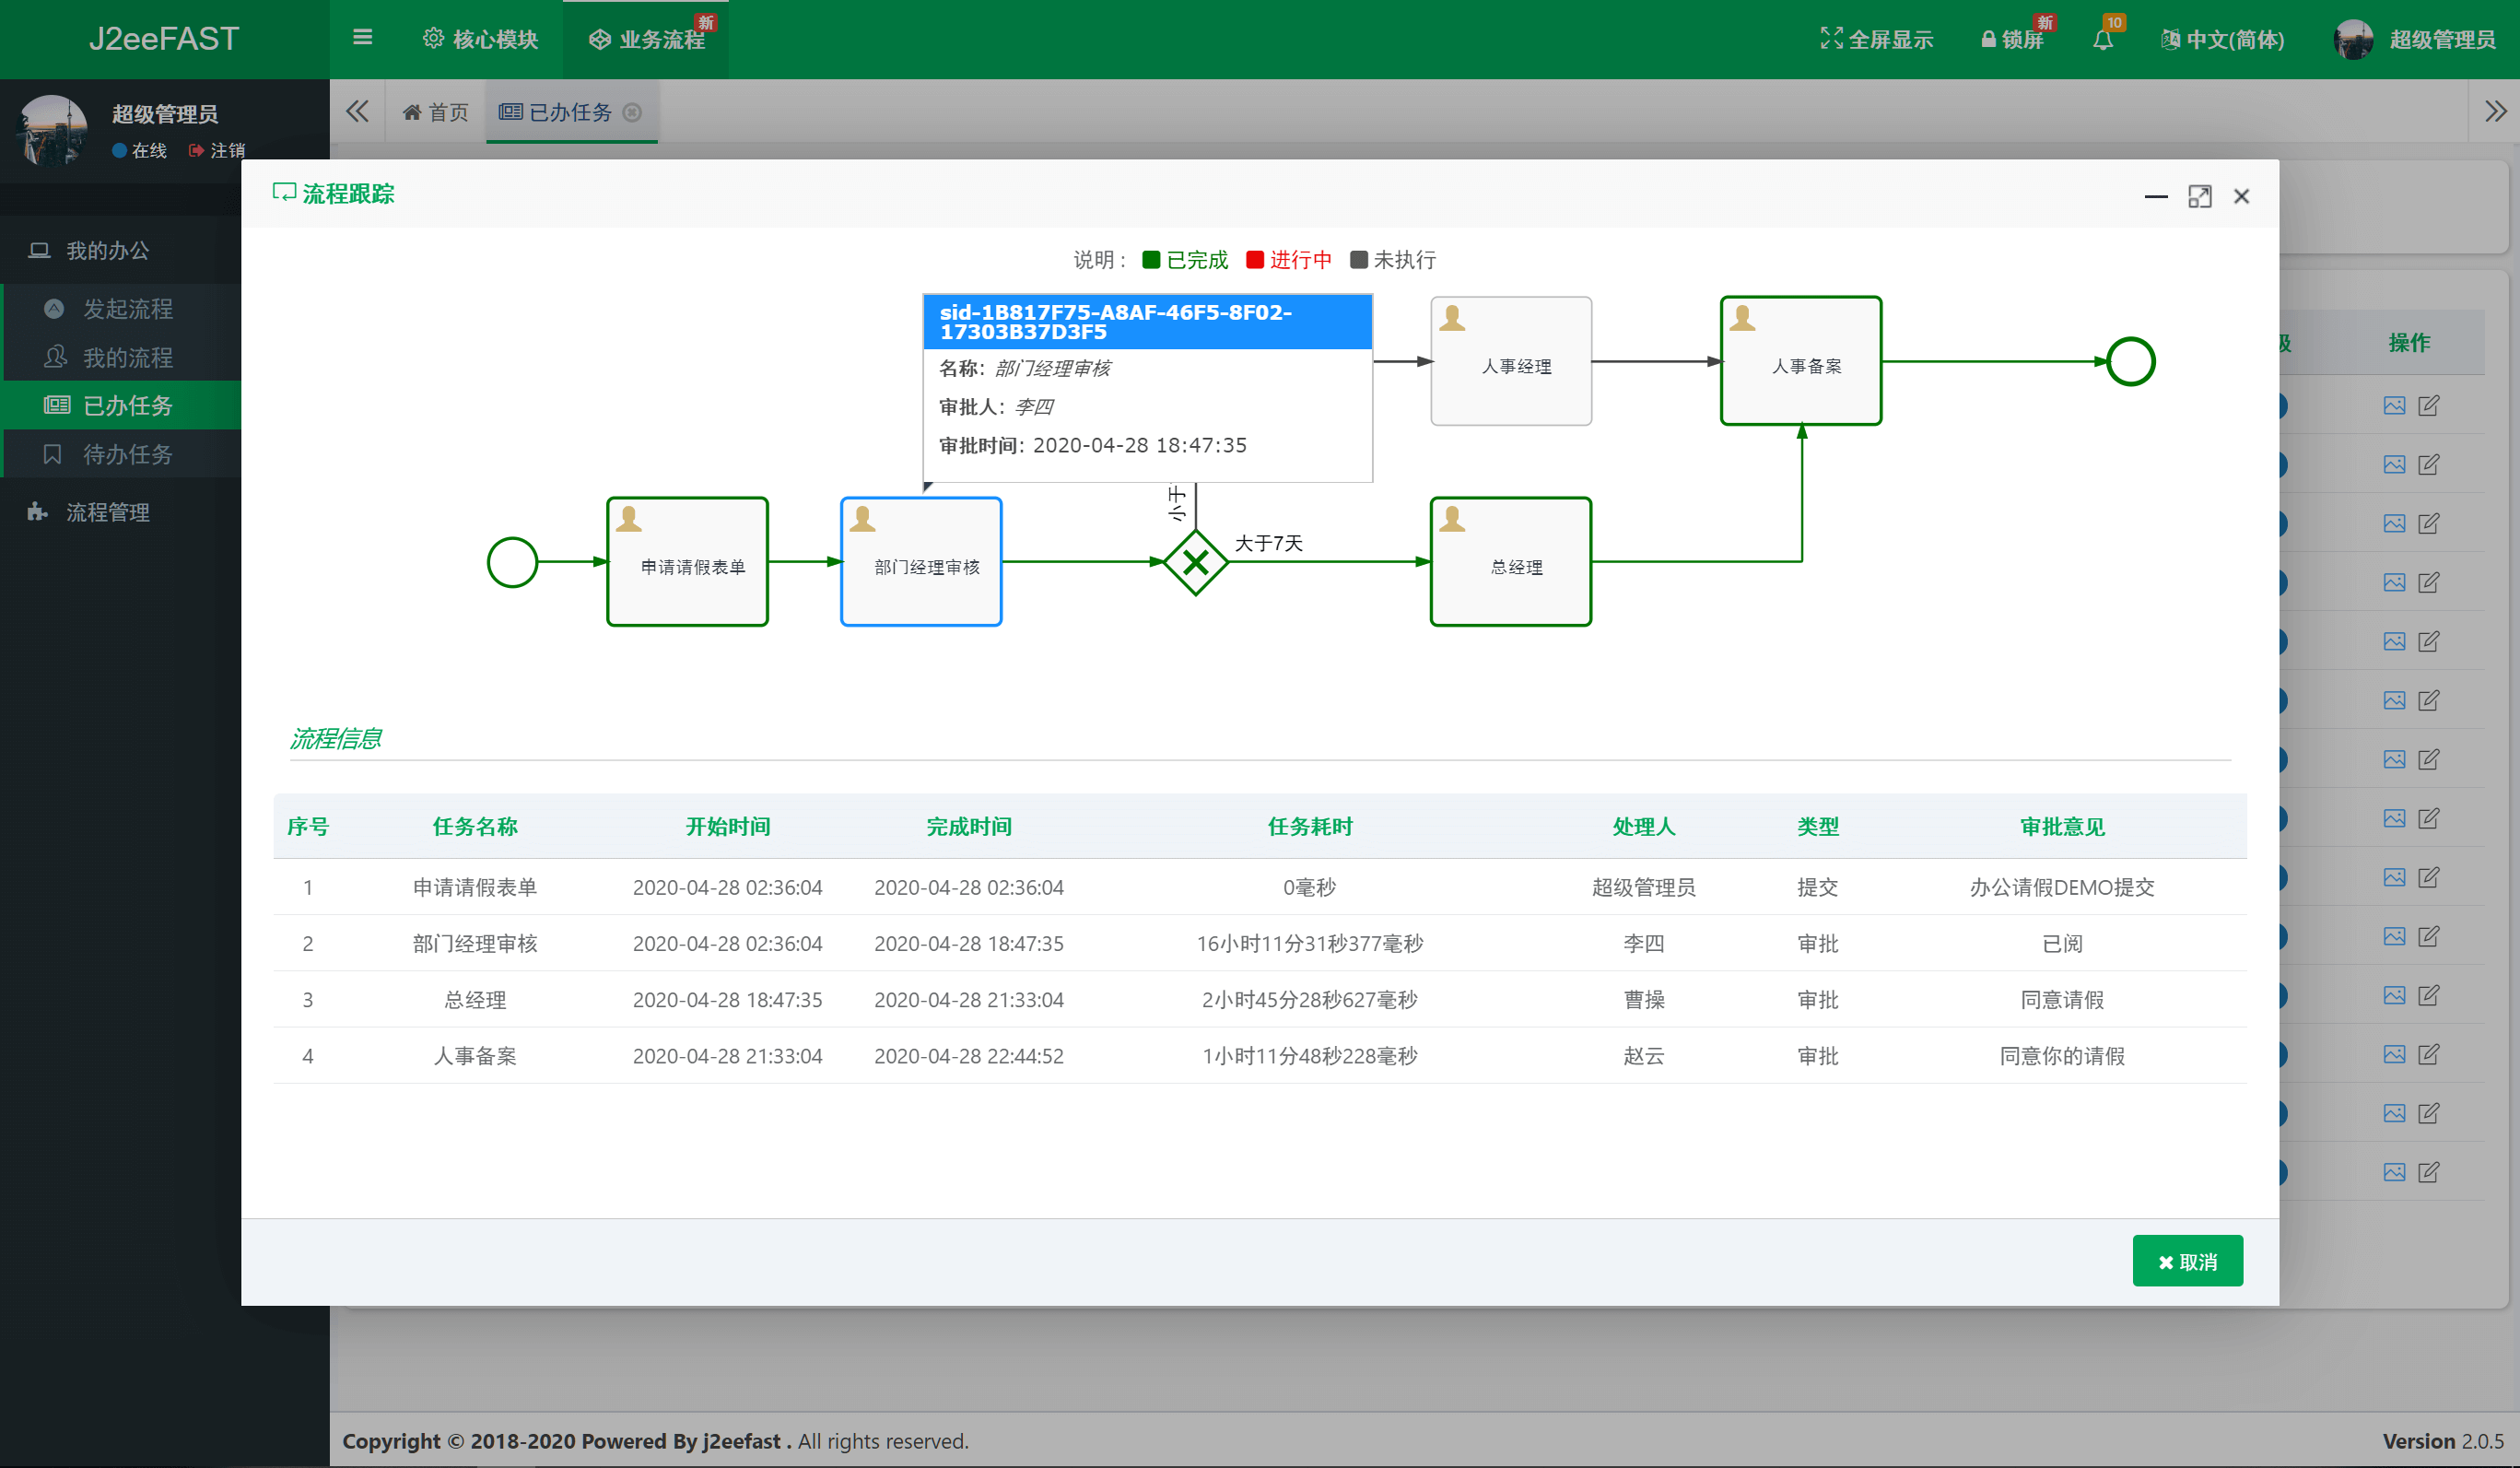Select 待办任务 in the sidebar

[127, 454]
